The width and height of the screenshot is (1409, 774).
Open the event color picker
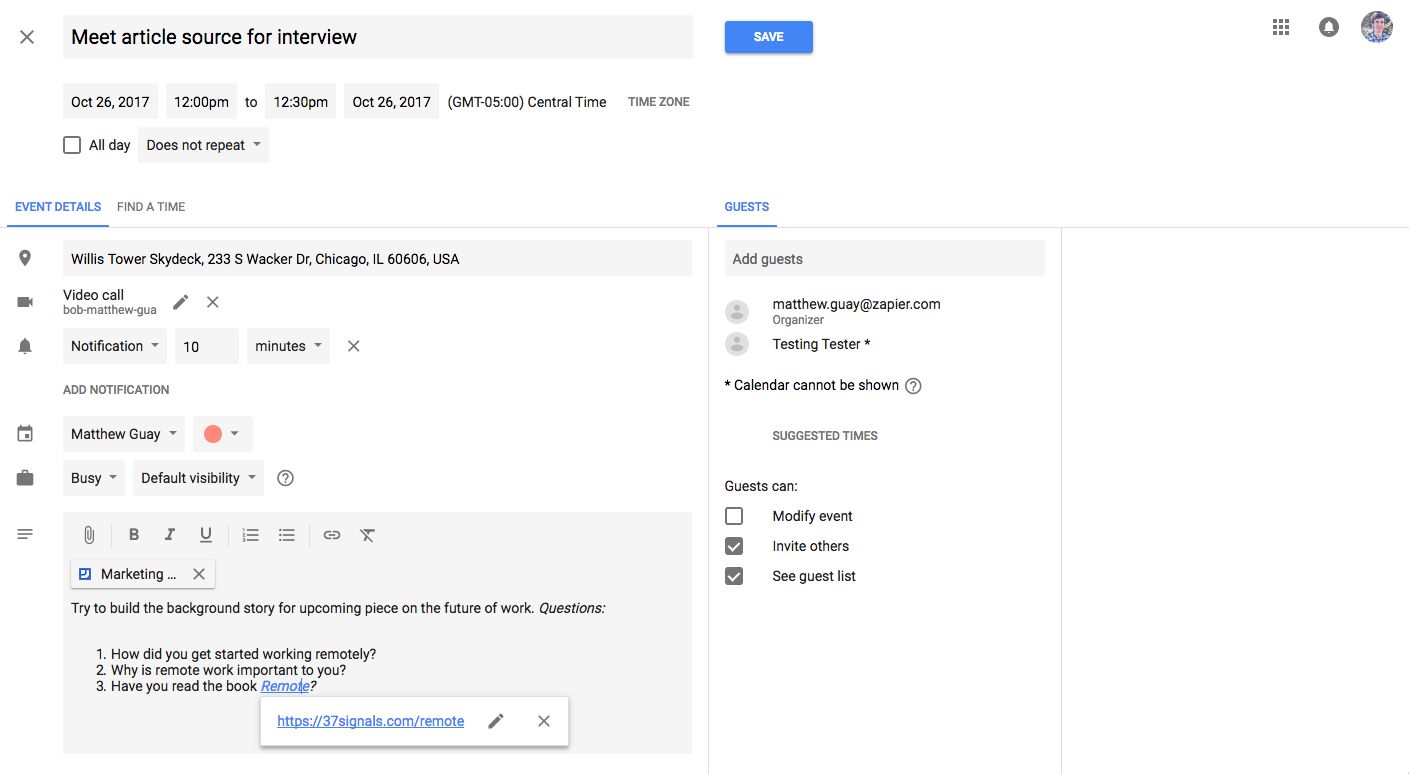tap(222, 434)
